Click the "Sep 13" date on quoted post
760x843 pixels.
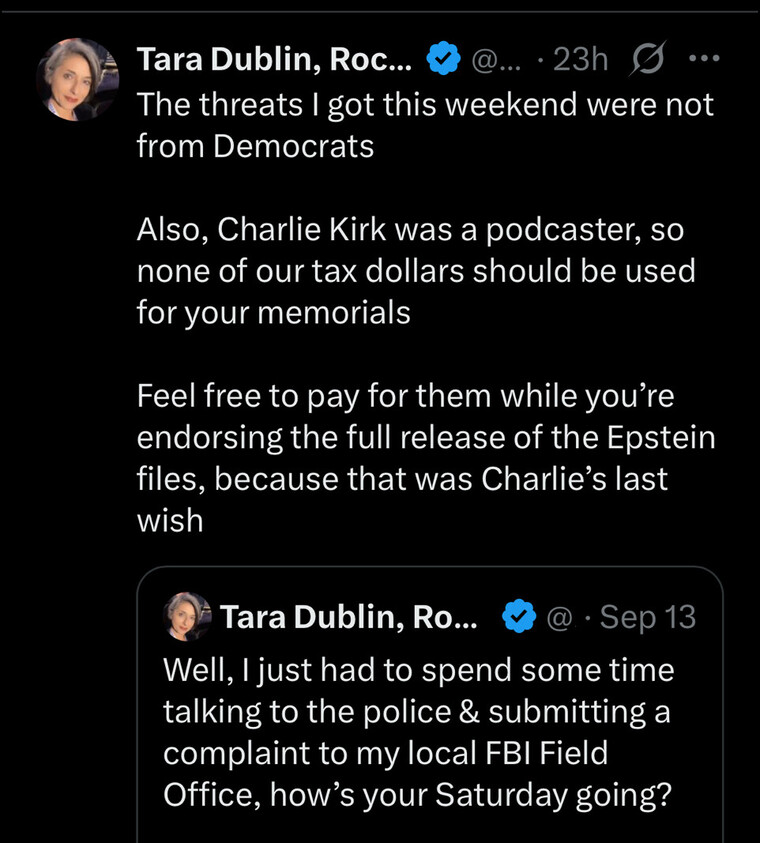tap(644, 617)
